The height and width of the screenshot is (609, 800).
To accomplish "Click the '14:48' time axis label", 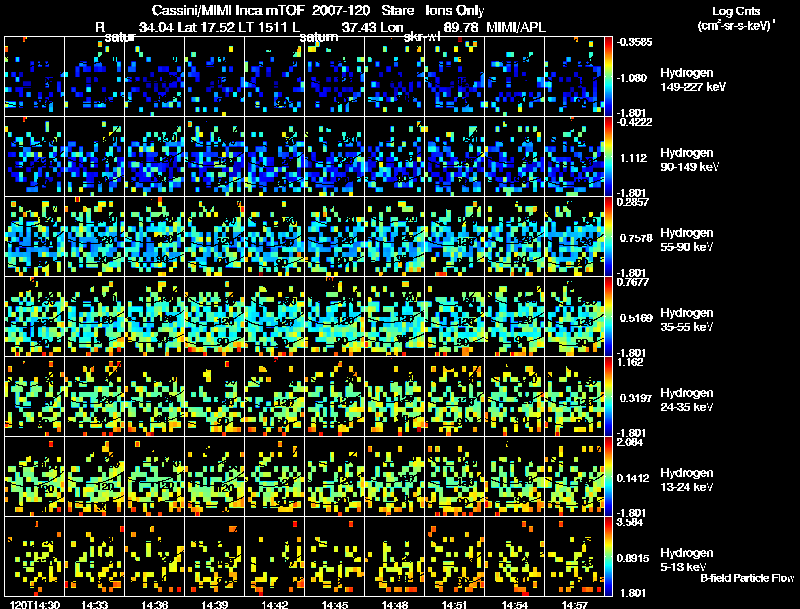I will [x=394, y=604].
